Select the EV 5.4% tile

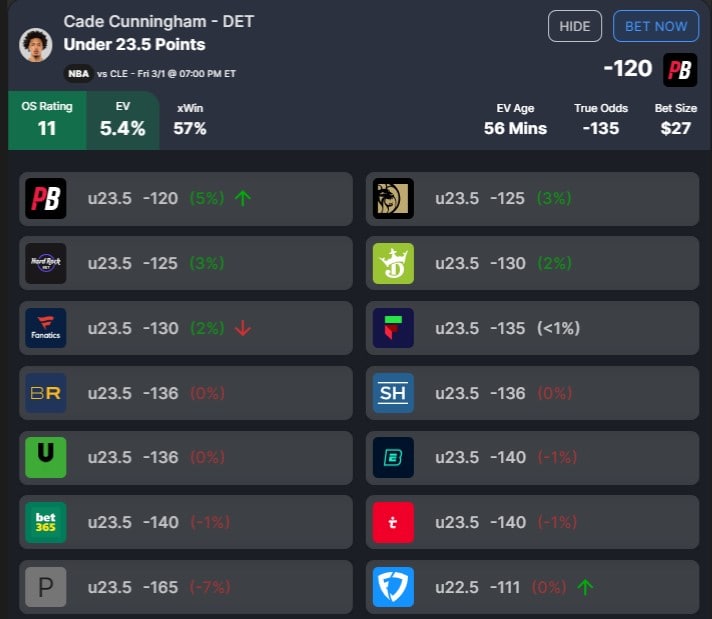click(123, 120)
